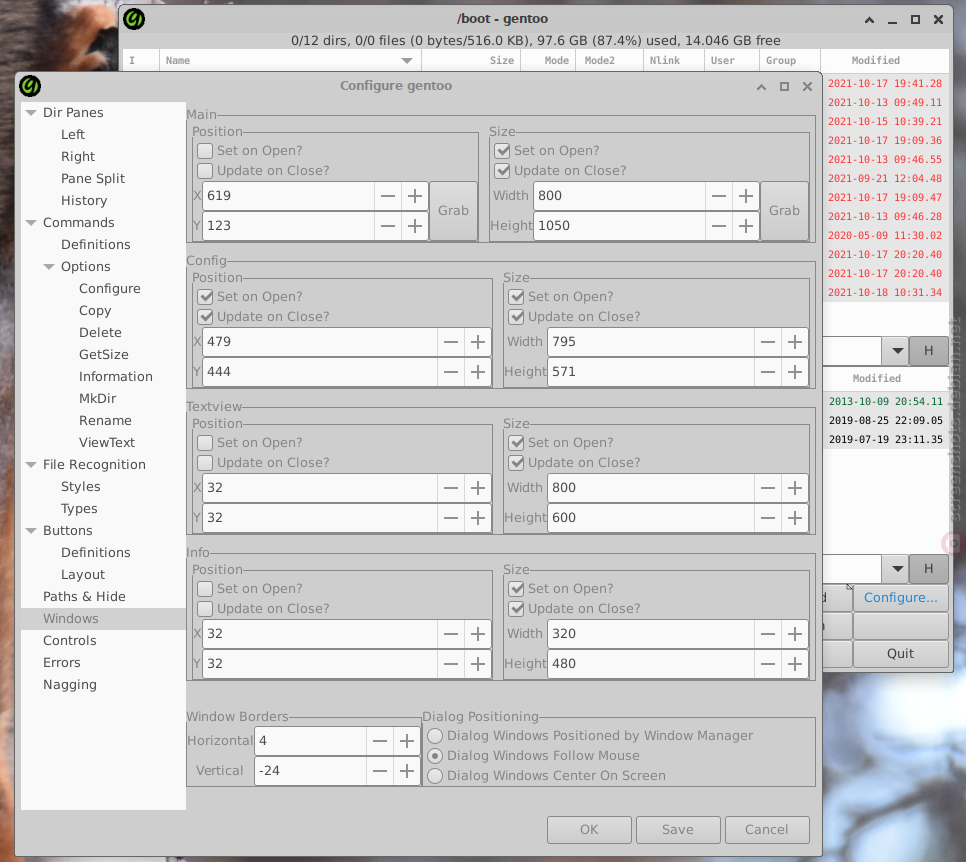The image size is (966, 862).
Task: Collapse the Commands tree node
Action: (x=31, y=222)
